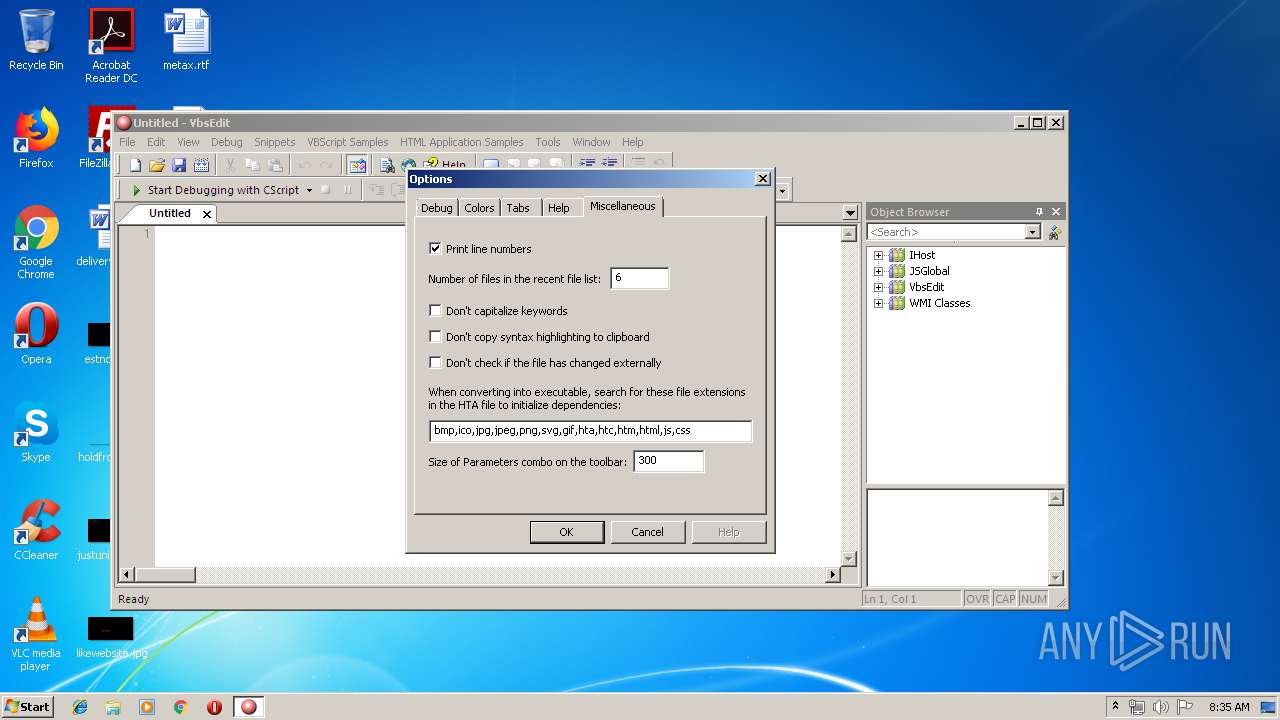Open the Snippets menu

[x=274, y=142]
